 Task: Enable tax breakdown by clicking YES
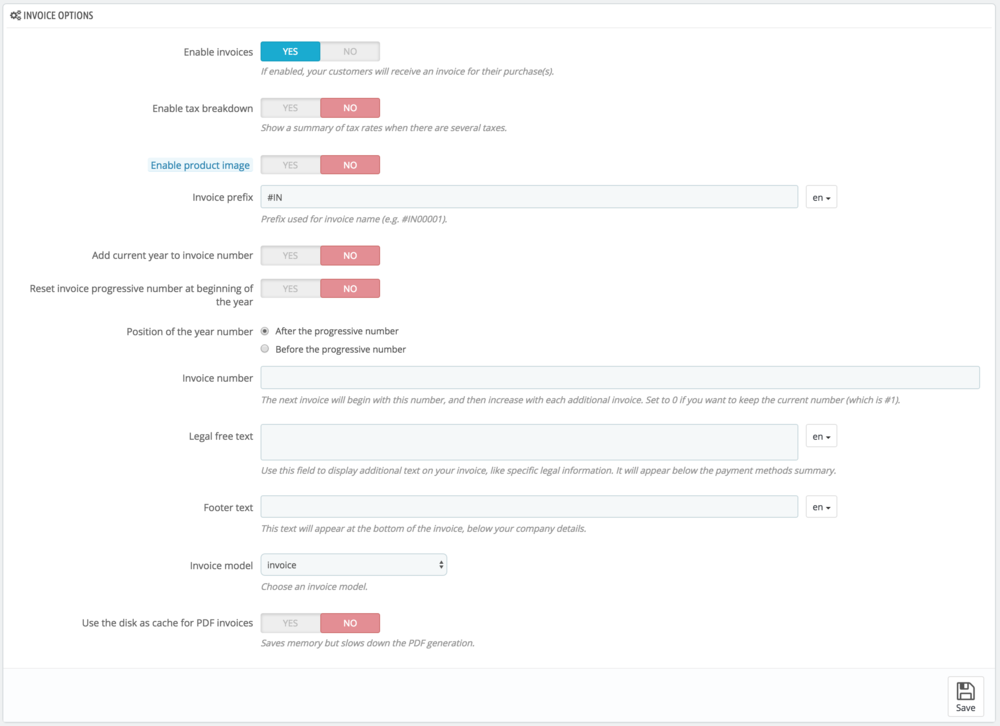click(x=289, y=107)
